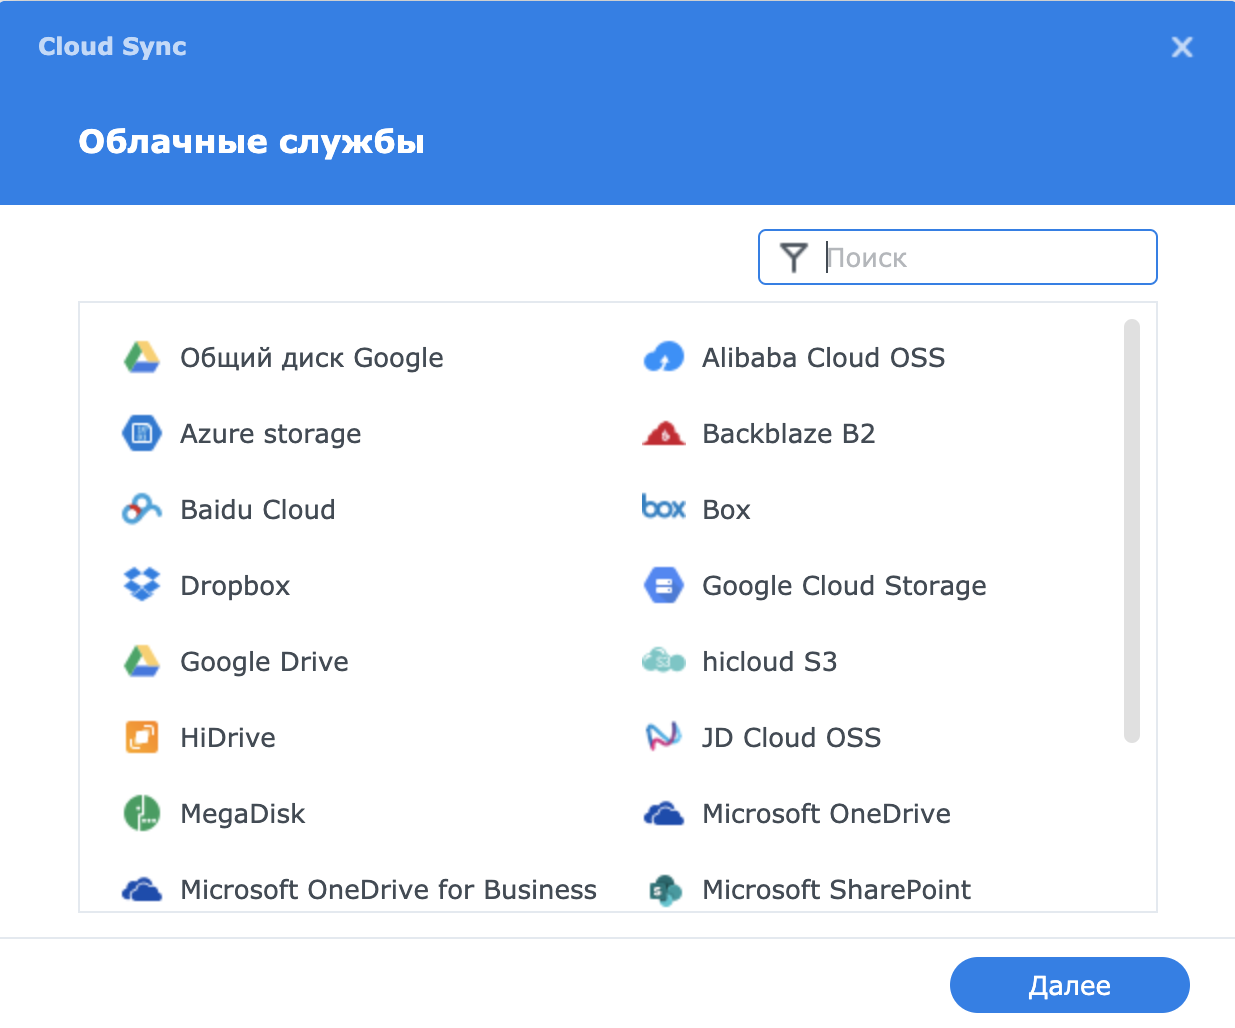
Task: Click the Box logo icon
Action: point(663,507)
